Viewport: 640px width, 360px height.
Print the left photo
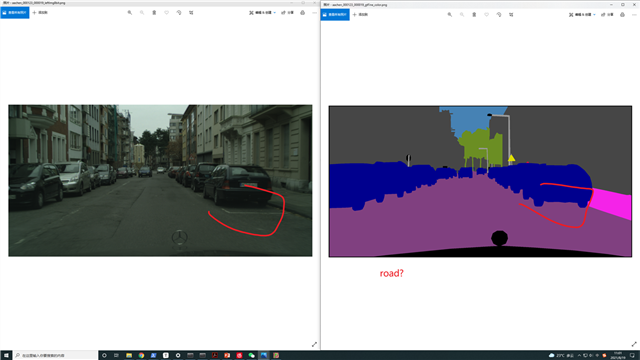(302, 13)
